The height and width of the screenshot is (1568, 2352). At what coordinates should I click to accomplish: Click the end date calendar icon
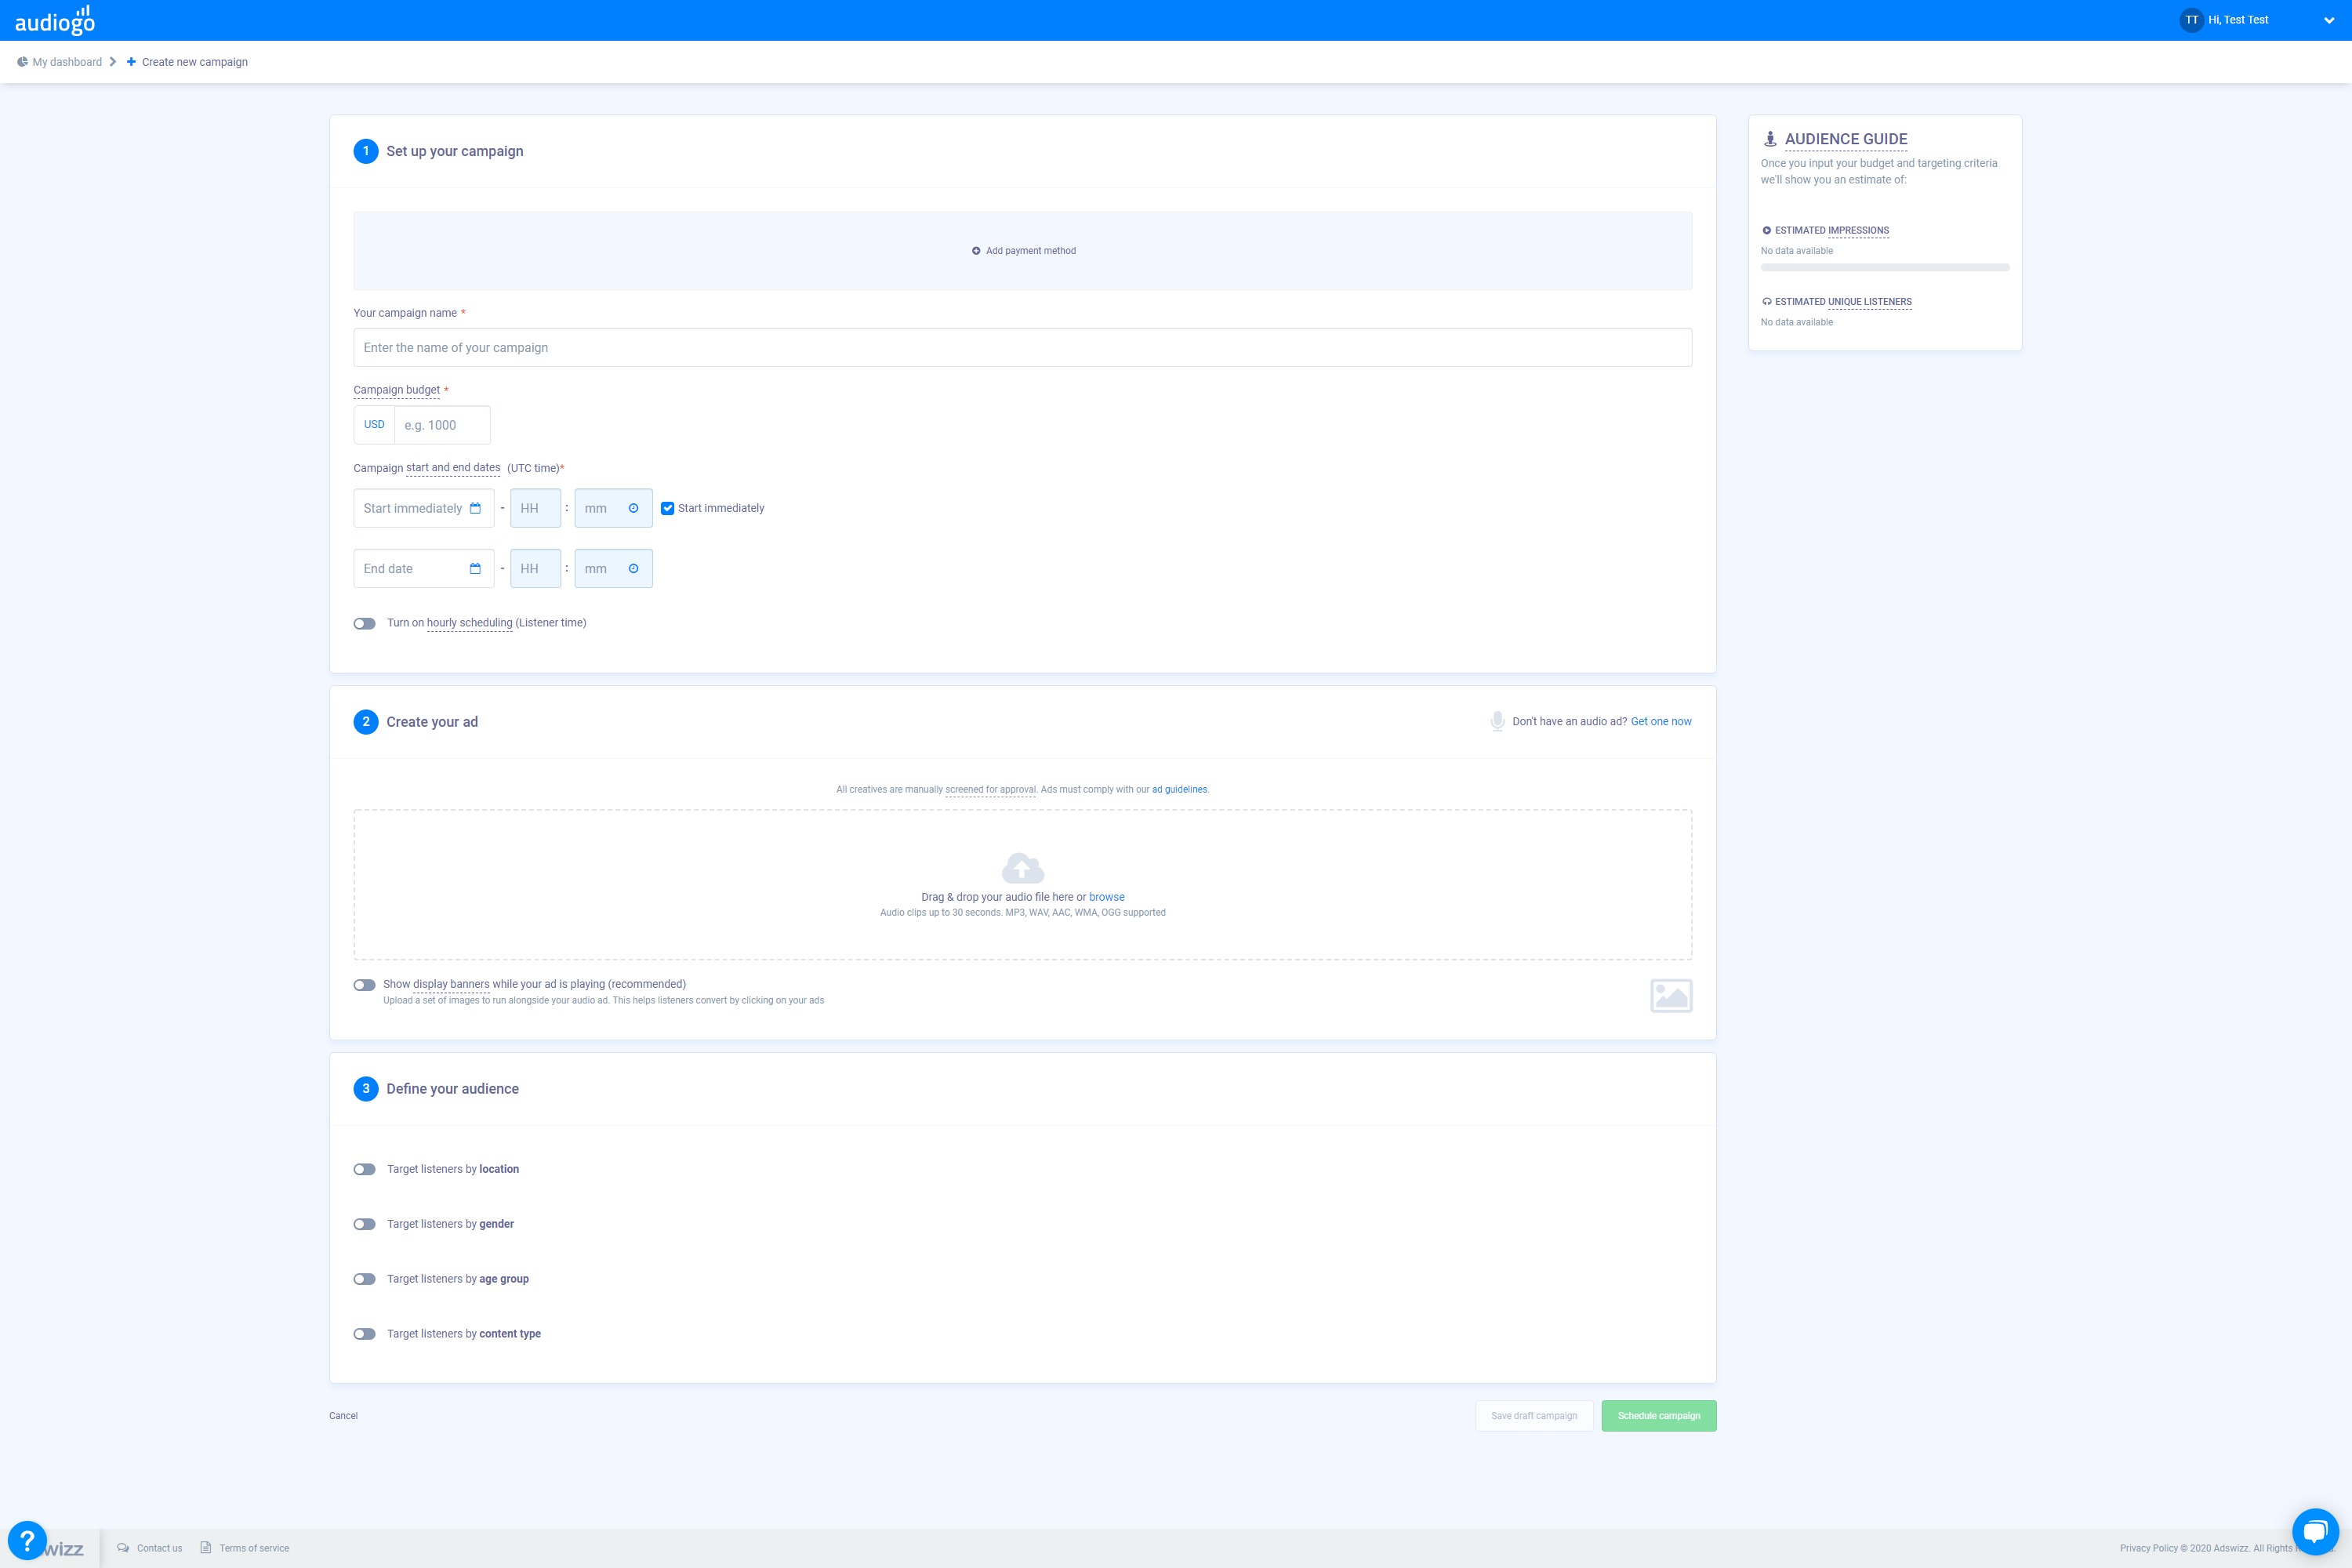[x=475, y=569]
